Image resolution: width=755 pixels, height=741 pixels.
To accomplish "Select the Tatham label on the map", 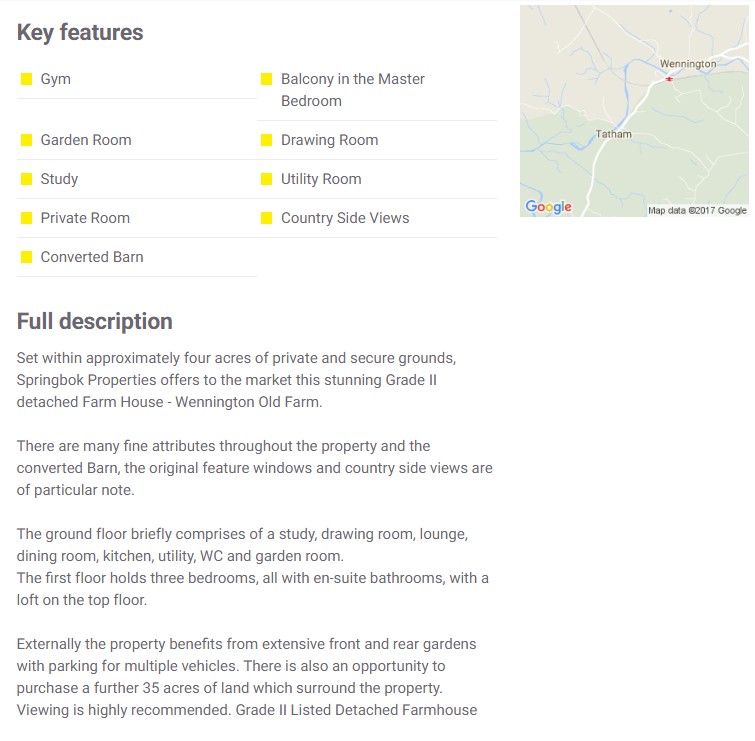I will 613,134.
